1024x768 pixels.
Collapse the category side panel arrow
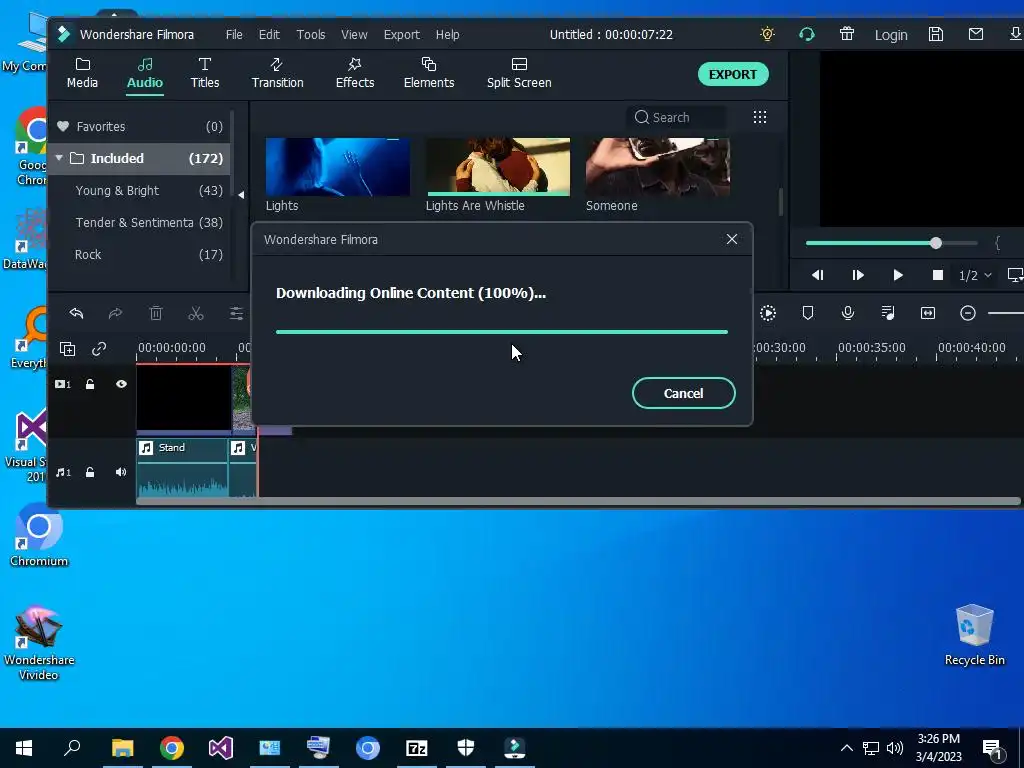(241, 195)
